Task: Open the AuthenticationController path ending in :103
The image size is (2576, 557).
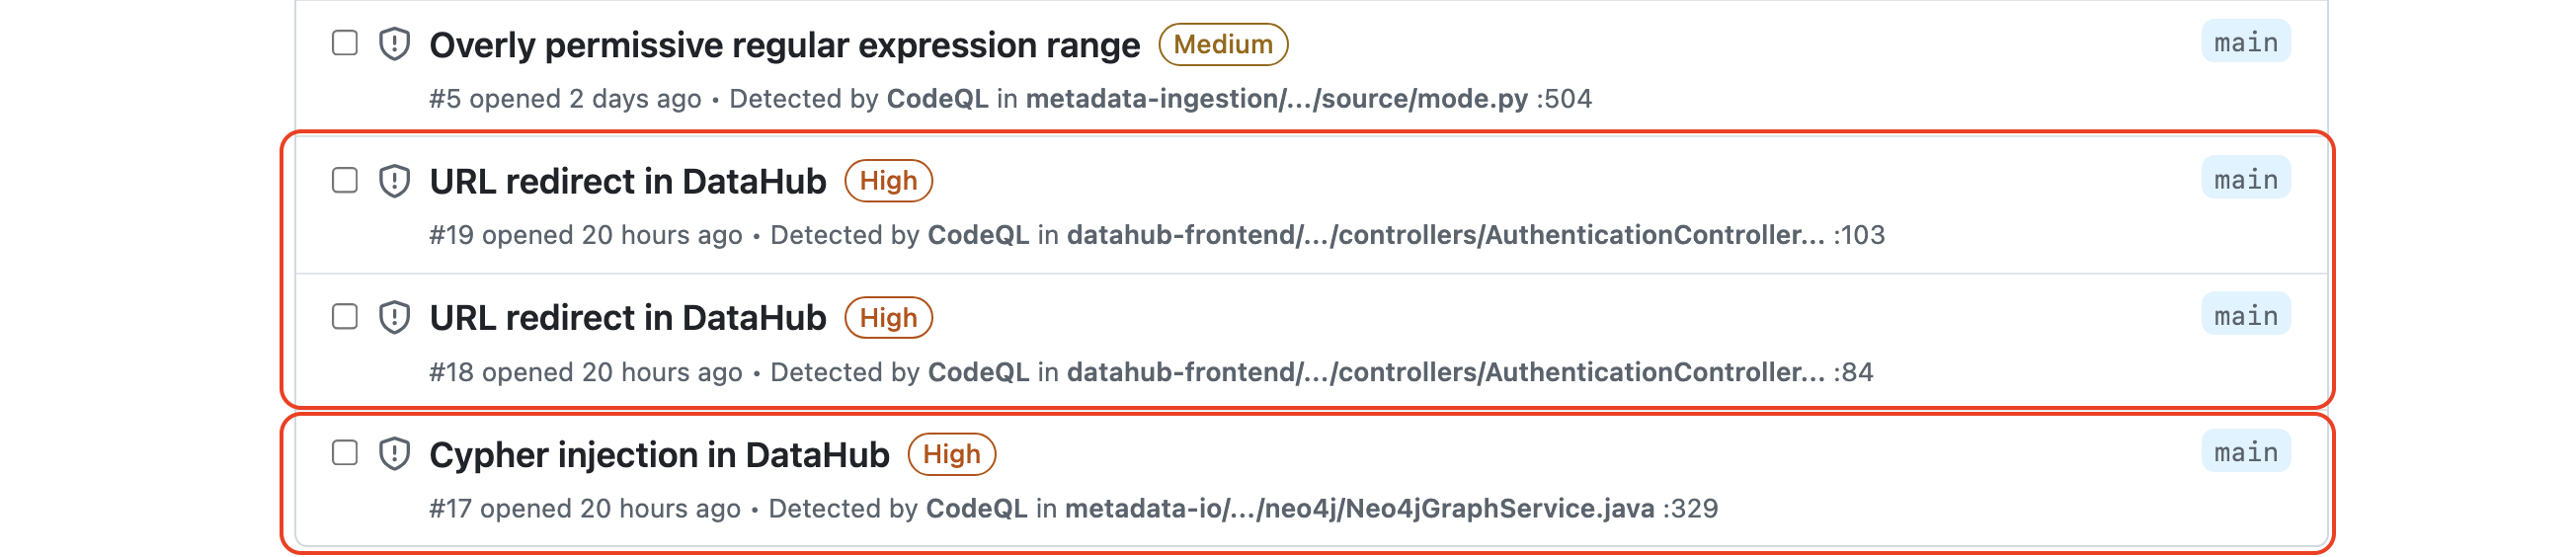Action: (x=1445, y=235)
